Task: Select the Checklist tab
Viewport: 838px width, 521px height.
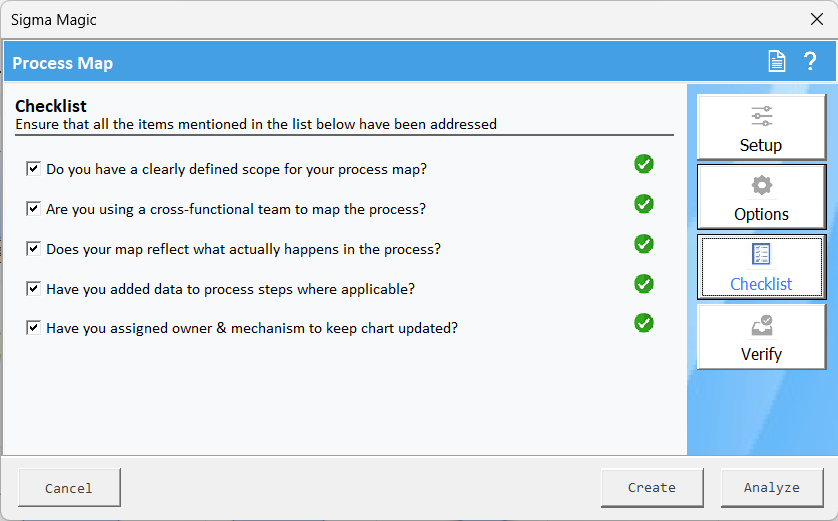Action: click(x=761, y=267)
